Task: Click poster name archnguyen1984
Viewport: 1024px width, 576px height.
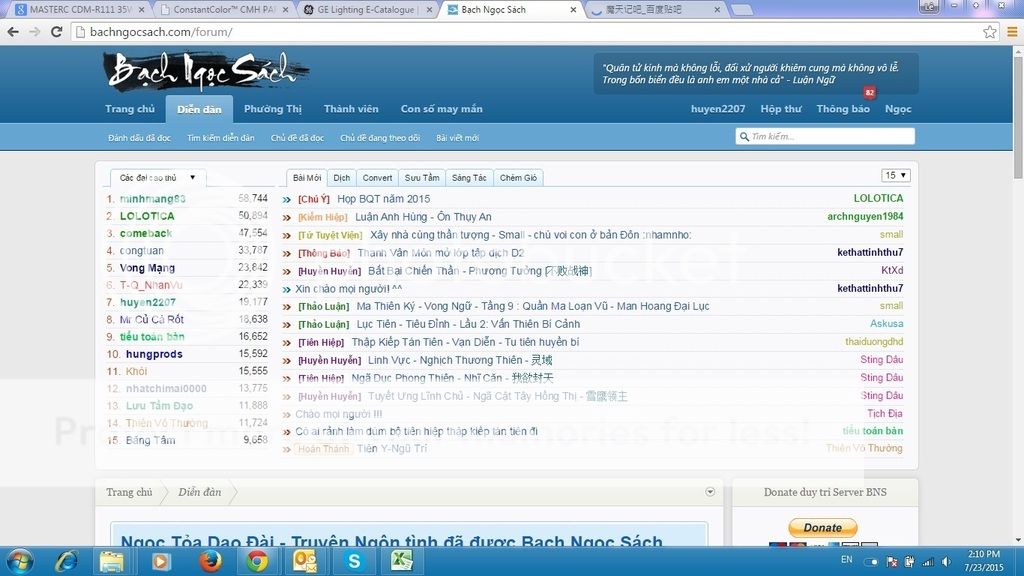Action: (865, 216)
